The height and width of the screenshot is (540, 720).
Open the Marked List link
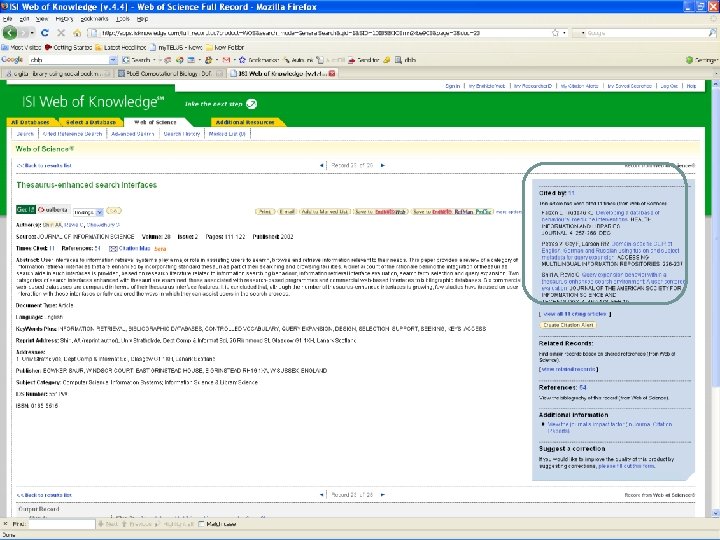tap(227, 134)
